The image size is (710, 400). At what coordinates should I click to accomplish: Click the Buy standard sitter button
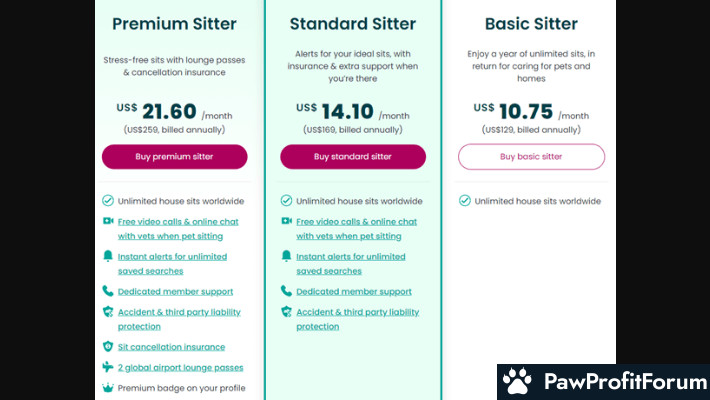pos(352,157)
